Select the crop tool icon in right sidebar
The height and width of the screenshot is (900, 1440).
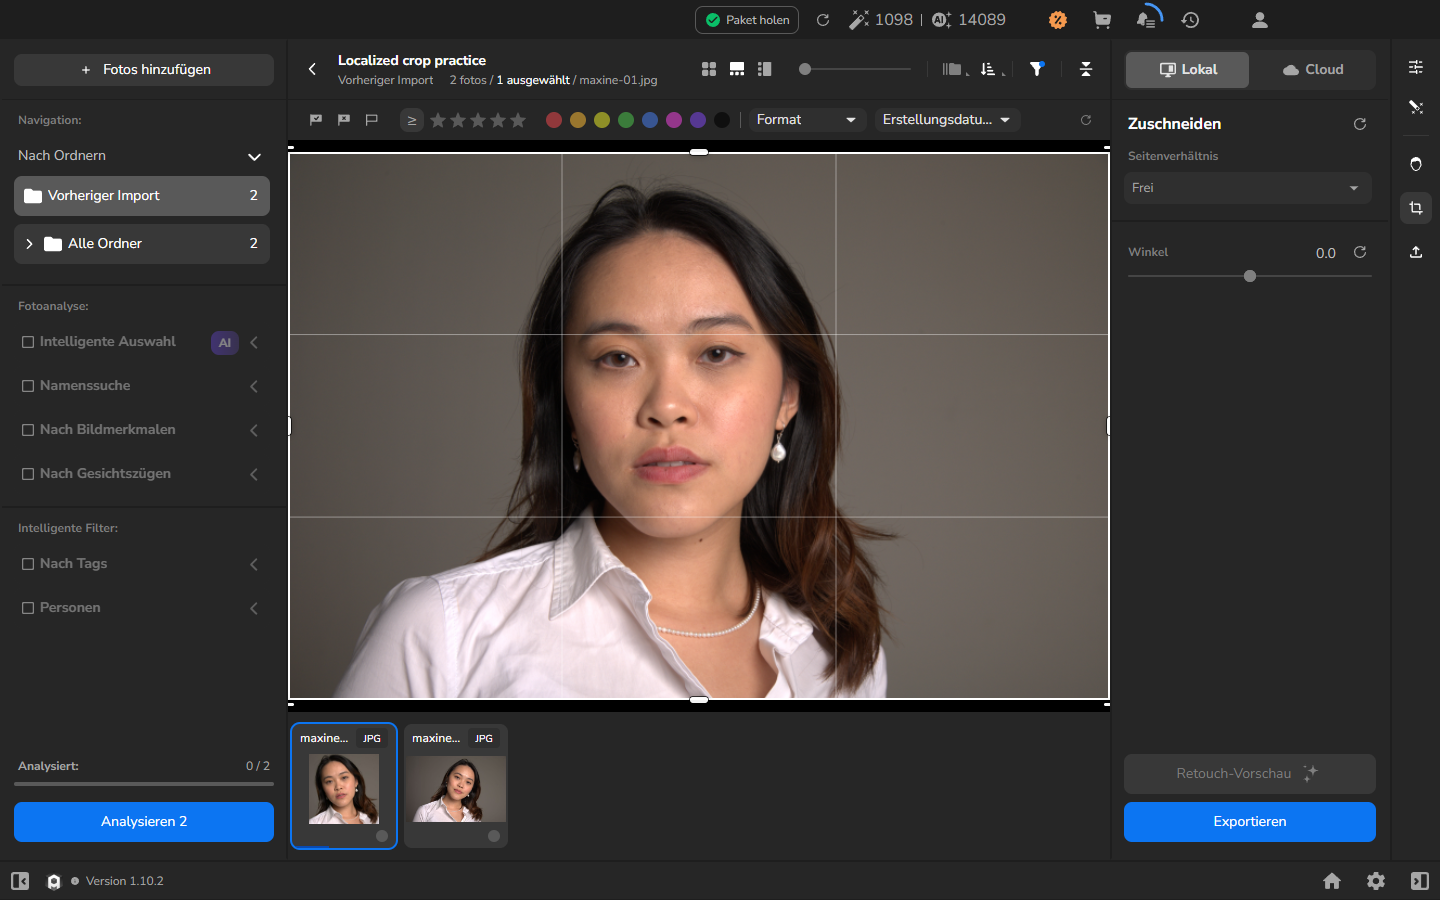(1416, 208)
